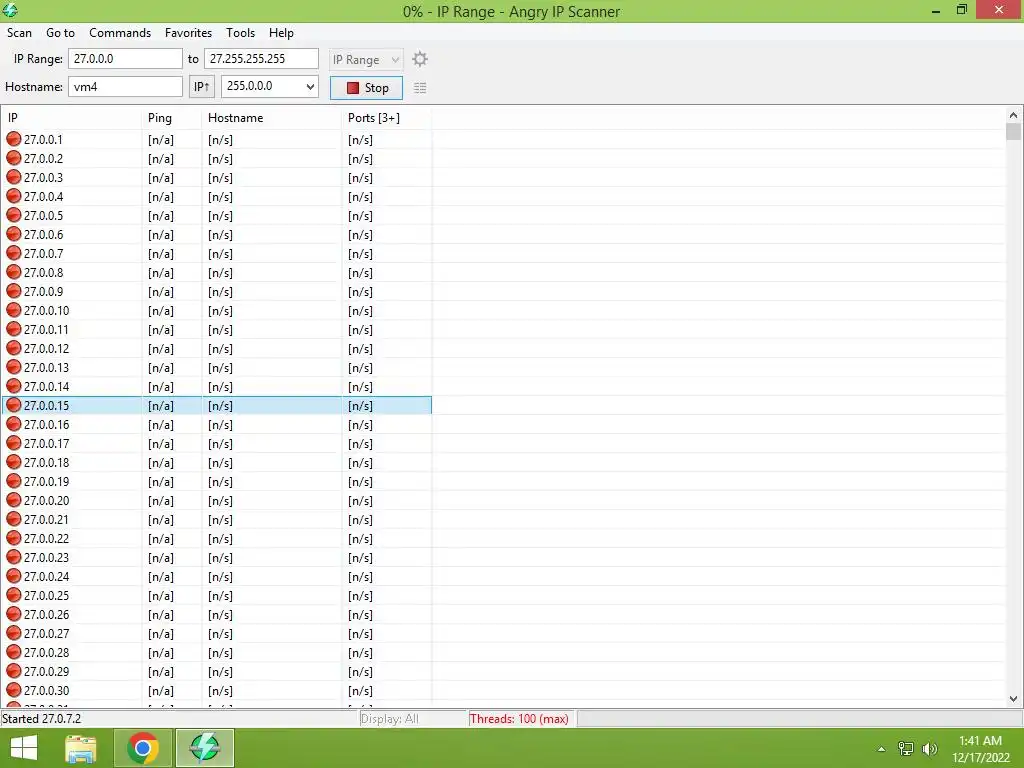The width and height of the screenshot is (1024, 768).
Task: Sort by the Hostname column header
Action: coord(272,118)
